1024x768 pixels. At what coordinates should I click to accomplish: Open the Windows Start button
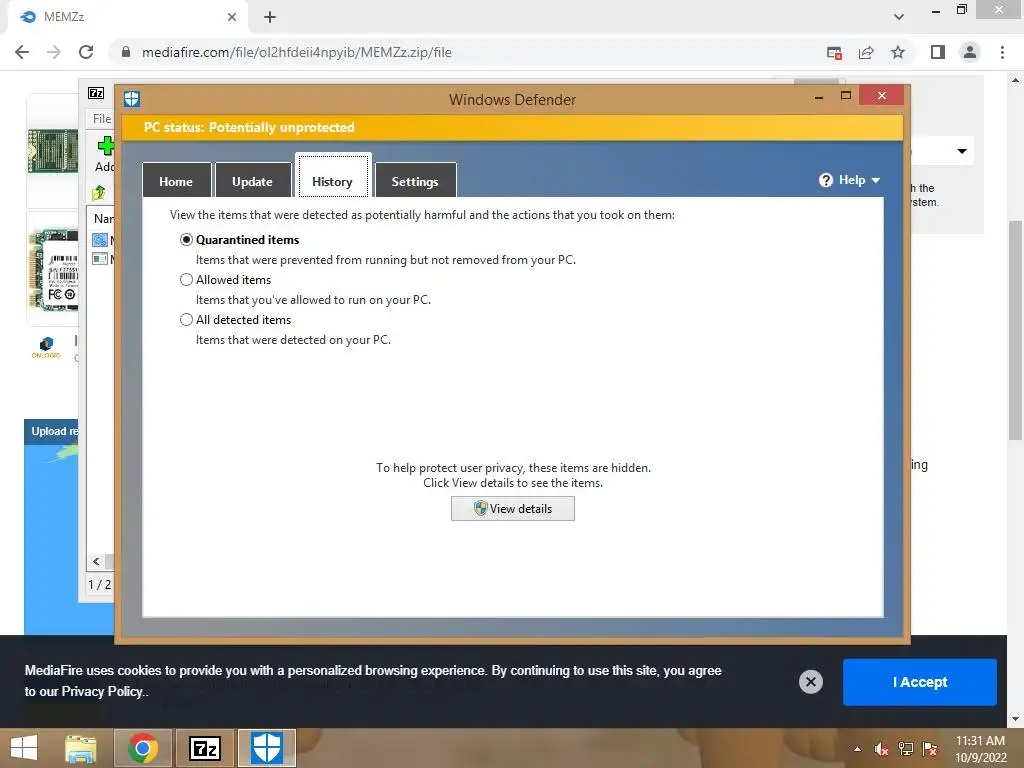click(24, 748)
